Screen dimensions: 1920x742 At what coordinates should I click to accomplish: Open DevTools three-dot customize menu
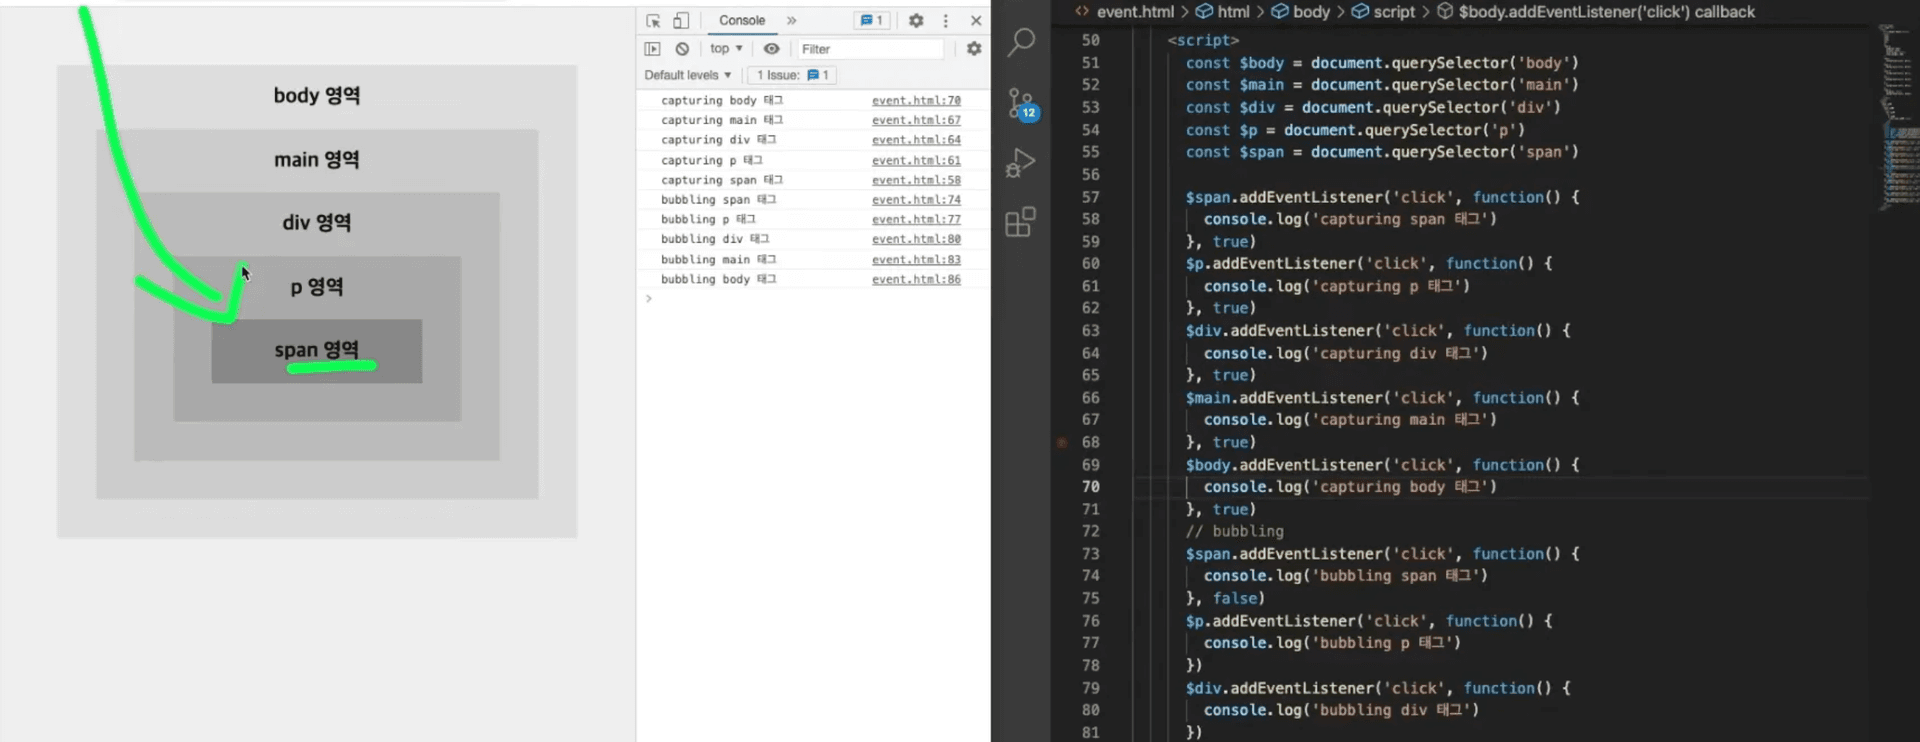[x=945, y=21]
